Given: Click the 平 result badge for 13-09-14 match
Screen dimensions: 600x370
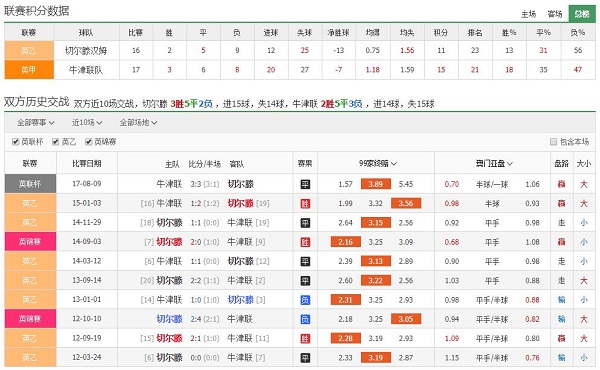Looking at the screenshot, I should click(x=305, y=280).
